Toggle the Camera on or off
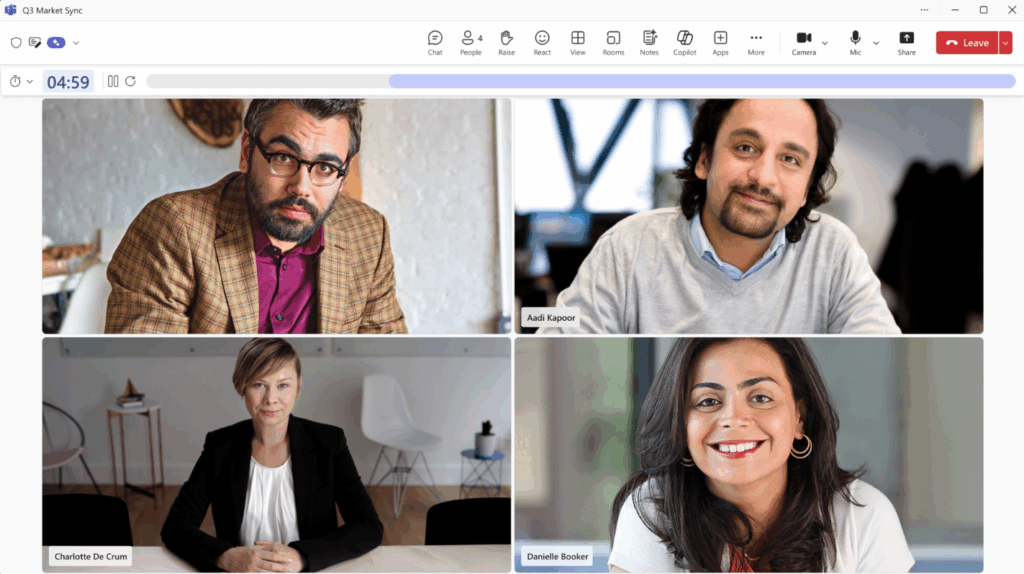This screenshot has height=574, width=1024. pyautogui.click(x=803, y=42)
